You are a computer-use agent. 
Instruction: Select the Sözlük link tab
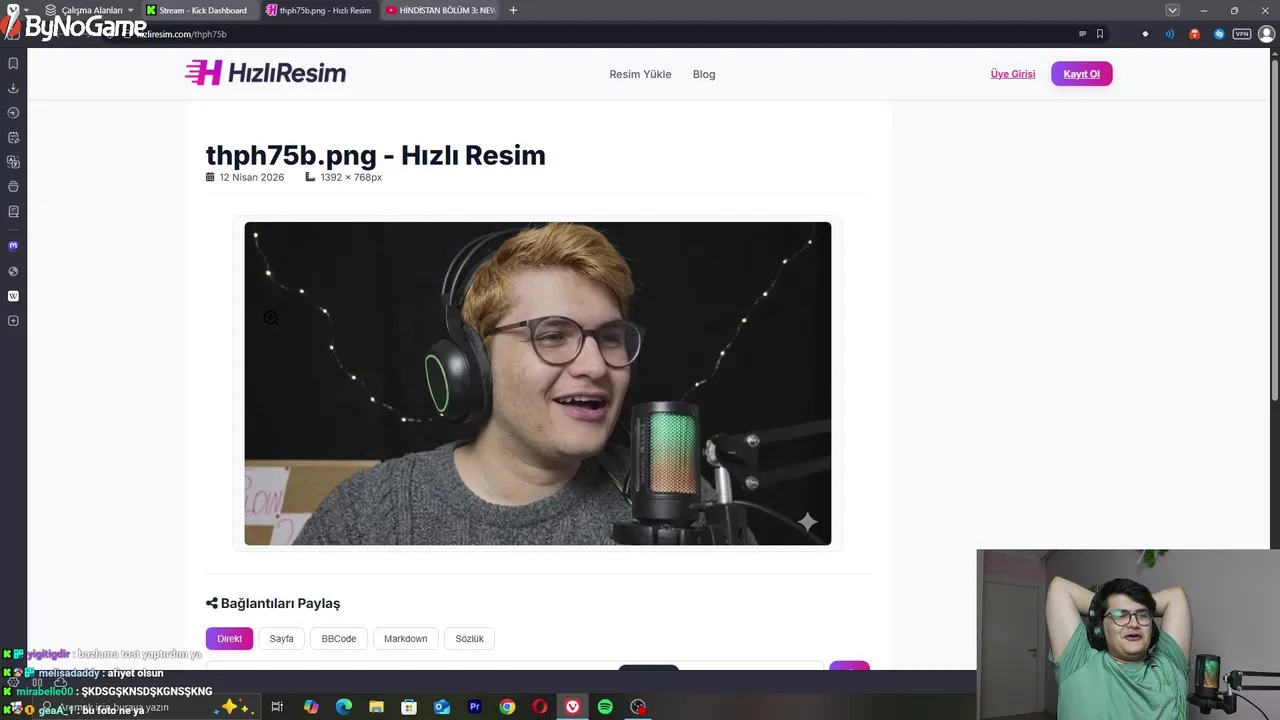pos(469,638)
